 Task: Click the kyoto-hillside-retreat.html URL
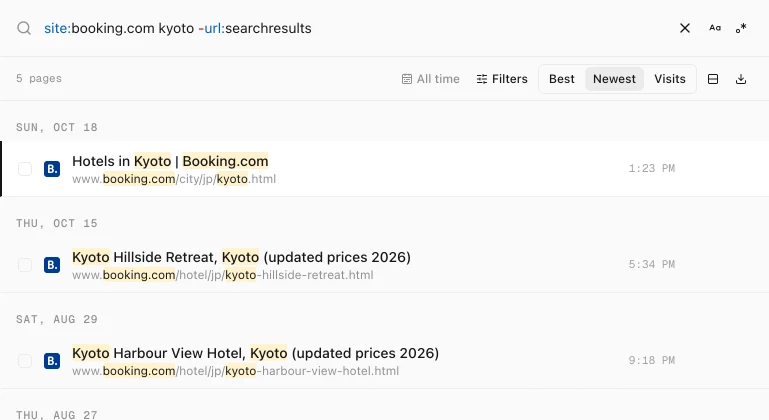click(223, 275)
